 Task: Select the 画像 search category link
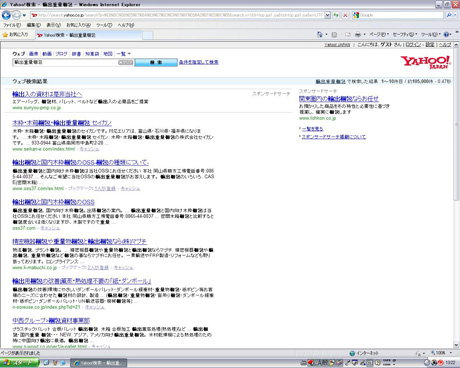(33, 54)
